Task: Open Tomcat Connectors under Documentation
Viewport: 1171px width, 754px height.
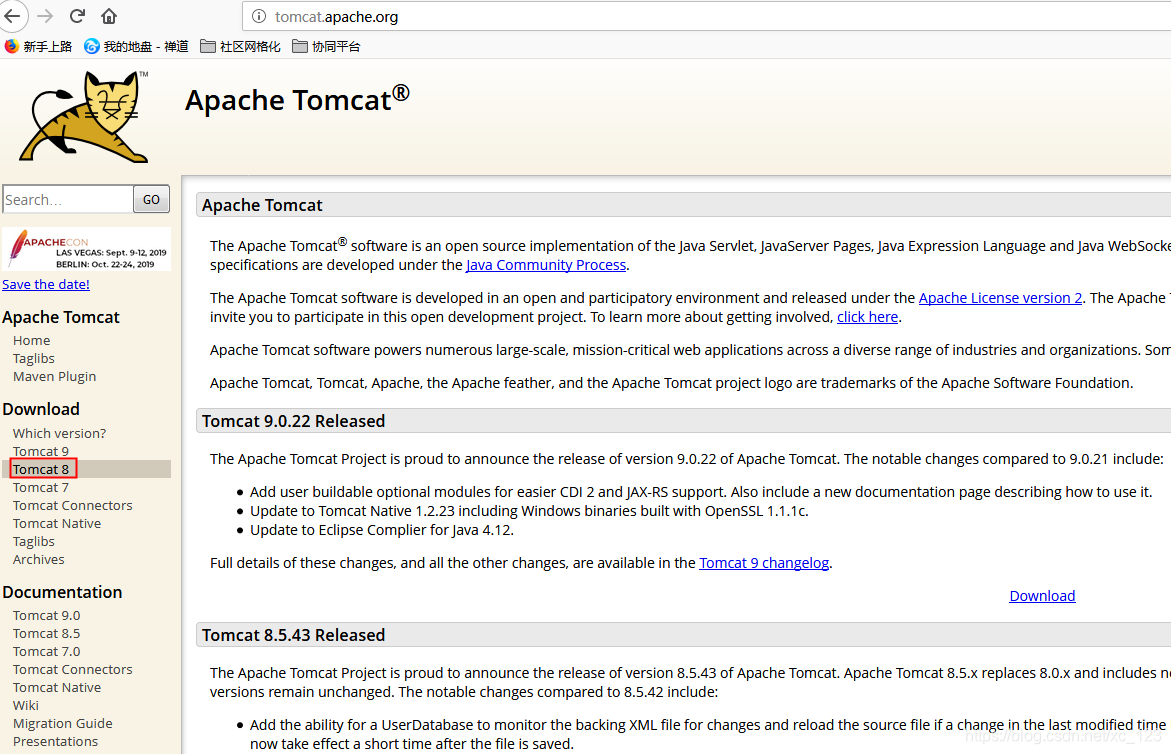Action: click(72, 669)
